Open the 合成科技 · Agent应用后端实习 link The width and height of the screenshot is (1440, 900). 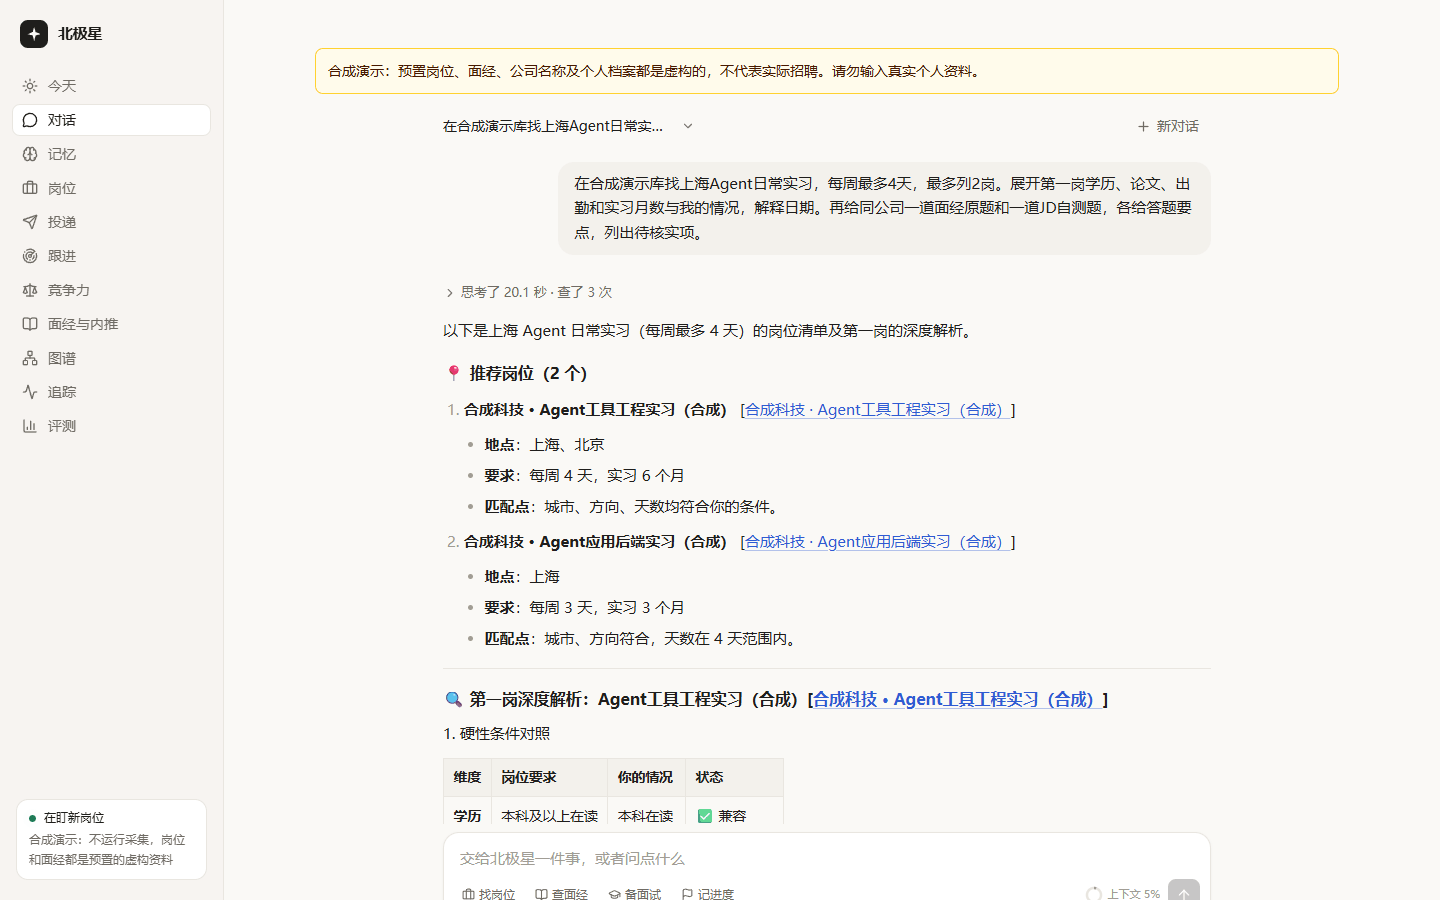(x=877, y=542)
